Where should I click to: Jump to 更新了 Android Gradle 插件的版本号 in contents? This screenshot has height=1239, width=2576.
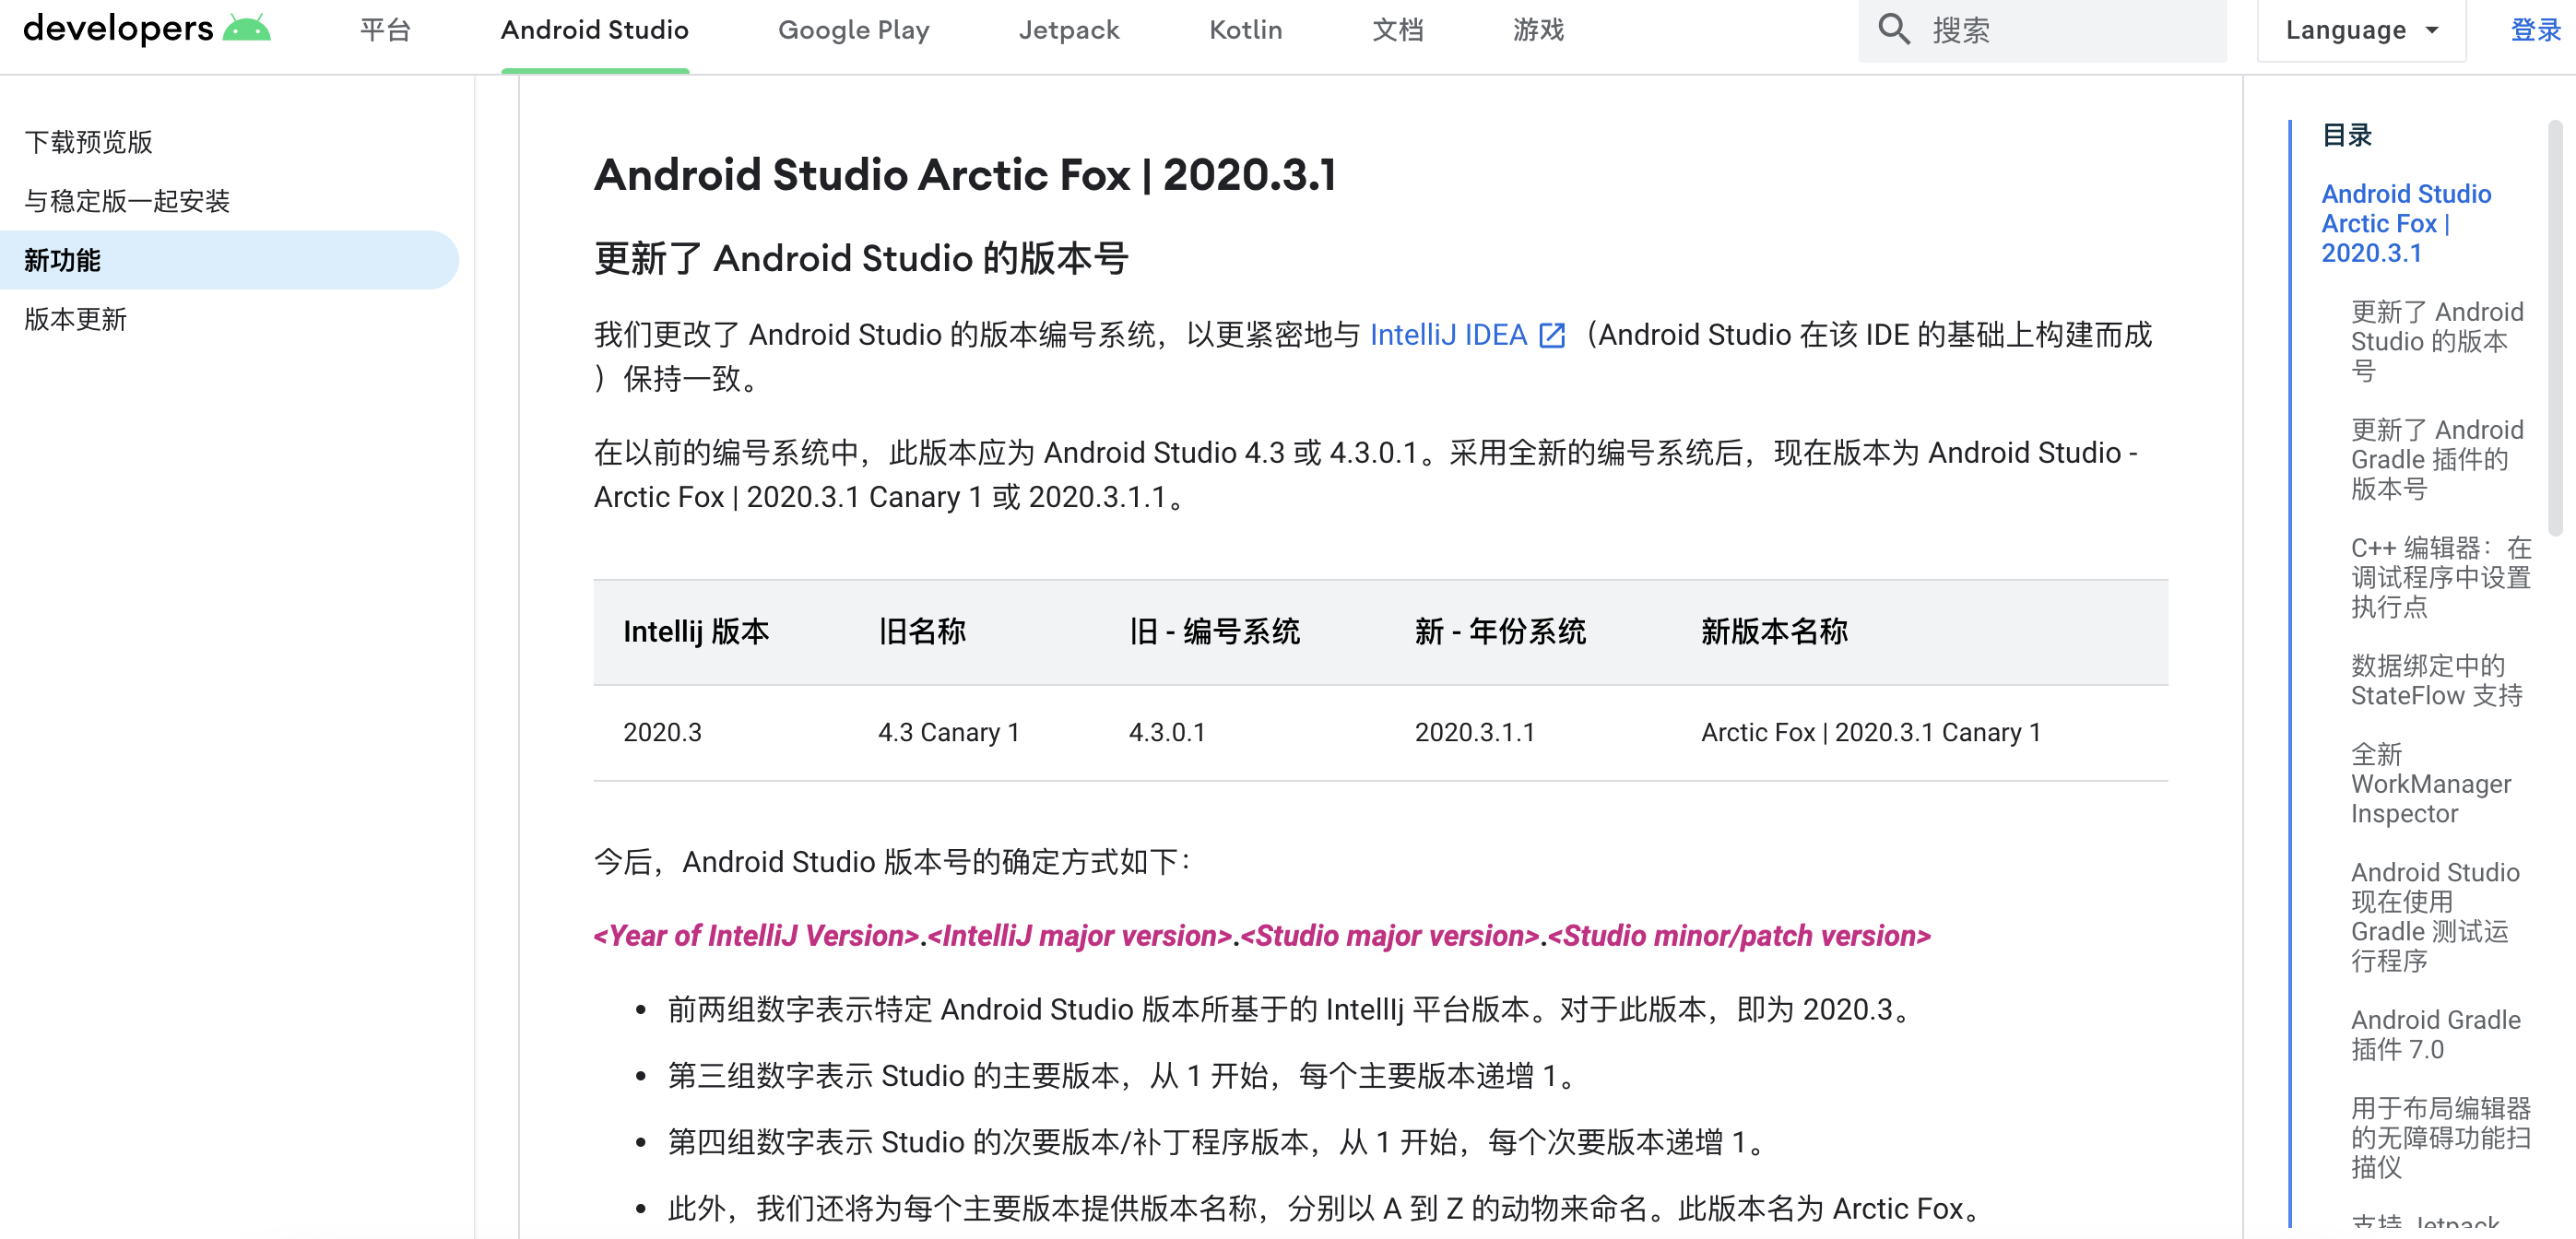pyautogui.click(x=2436, y=459)
